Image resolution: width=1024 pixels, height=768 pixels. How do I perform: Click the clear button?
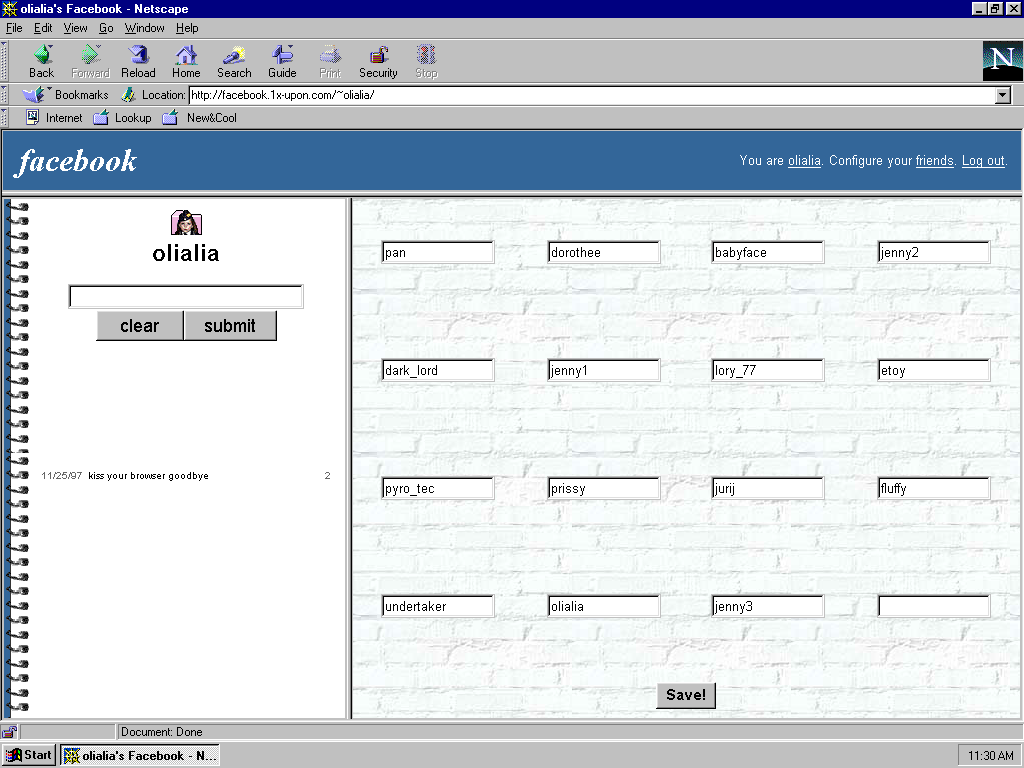pos(140,326)
